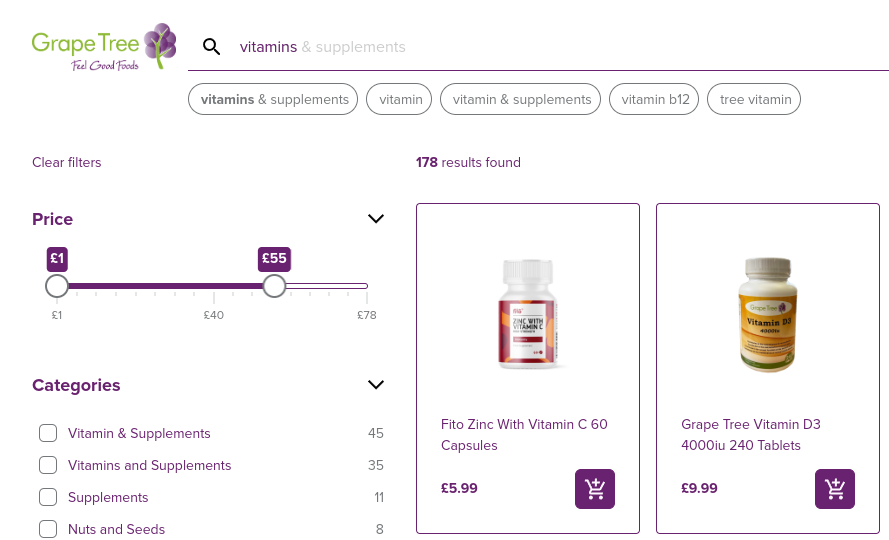The image size is (889, 540).
Task: Open Fito Zinc With Vitamin C product link
Action: click(x=524, y=434)
